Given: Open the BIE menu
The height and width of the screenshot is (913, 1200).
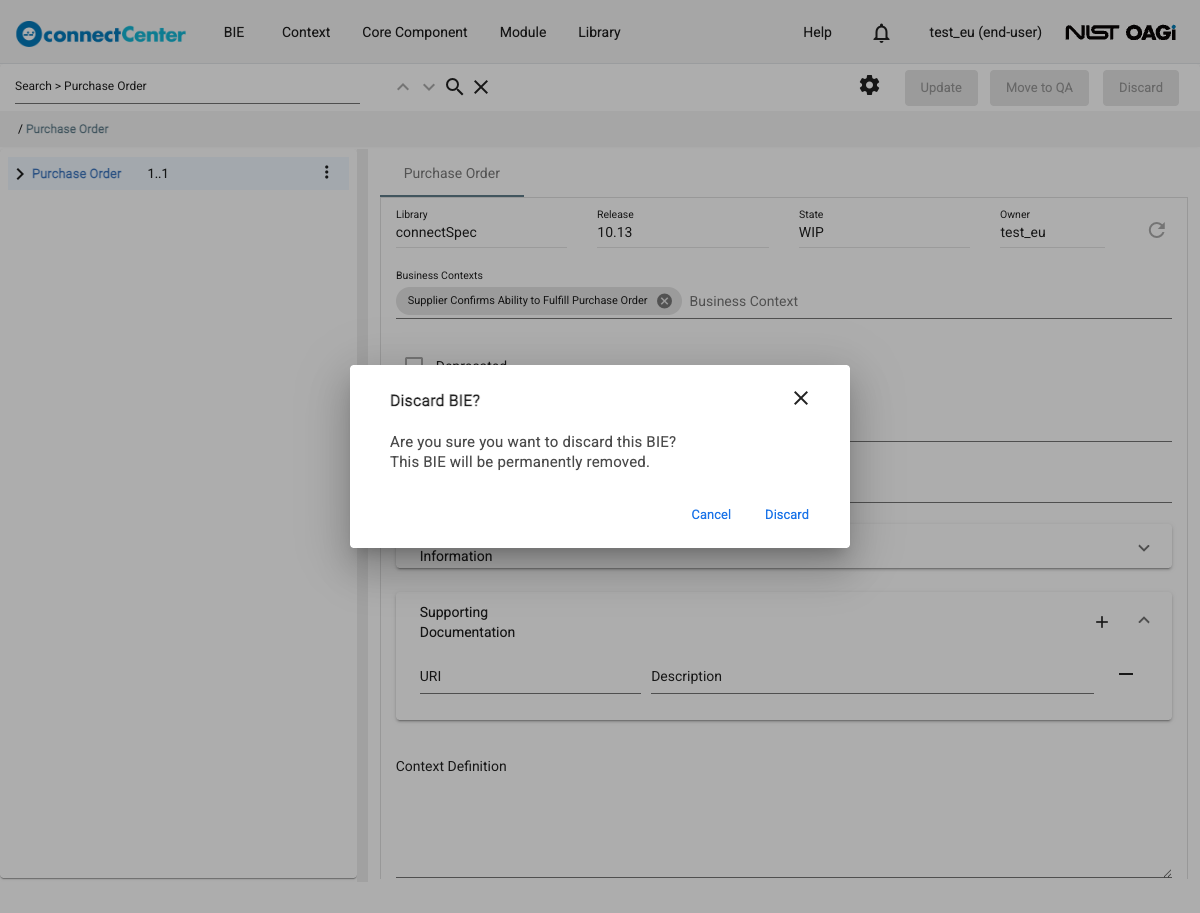Looking at the screenshot, I should (x=234, y=32).
